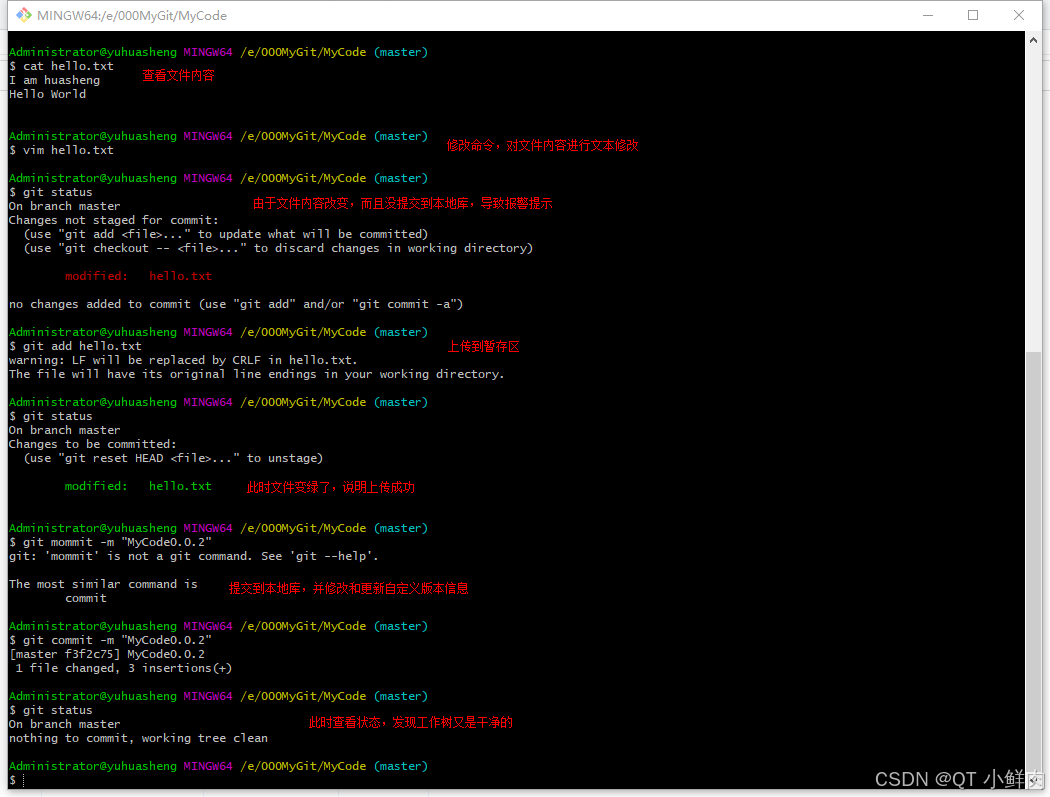Click the '$ vim hello.txt' command line
This screenshot has width=1050, height=797.
(x=62, y=150)
